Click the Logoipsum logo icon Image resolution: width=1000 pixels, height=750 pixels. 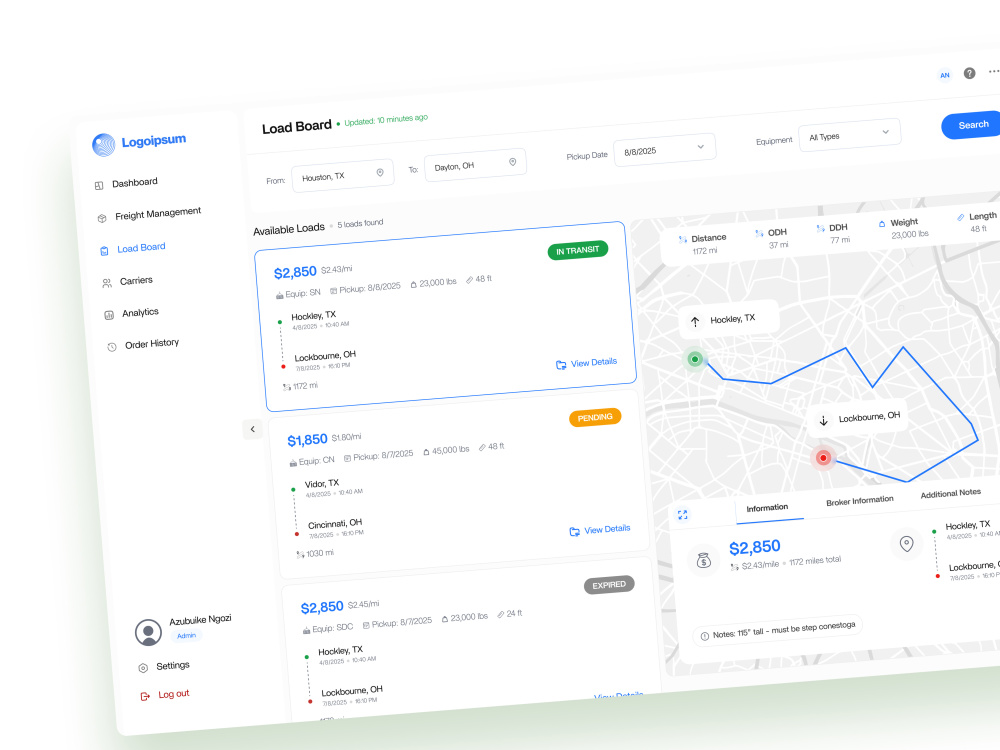tap(103, 145)
